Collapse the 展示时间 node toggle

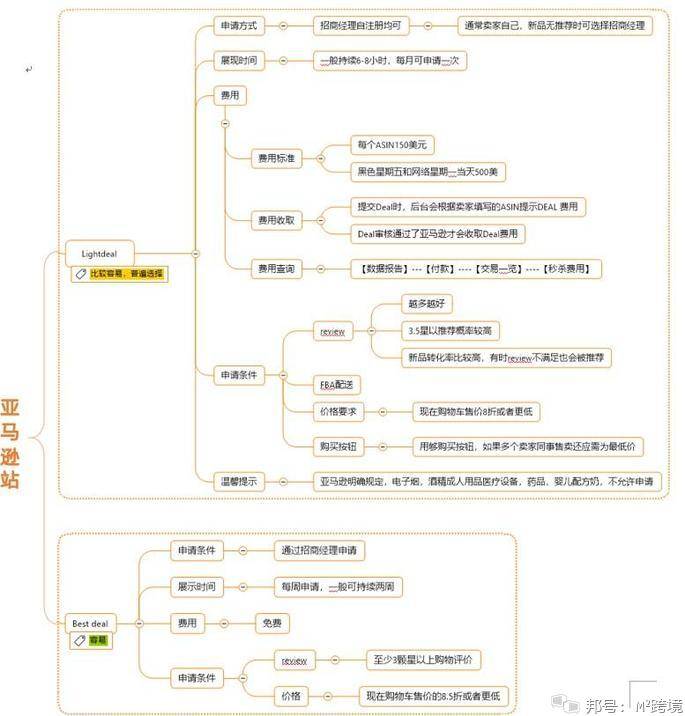tap(243, 587)
